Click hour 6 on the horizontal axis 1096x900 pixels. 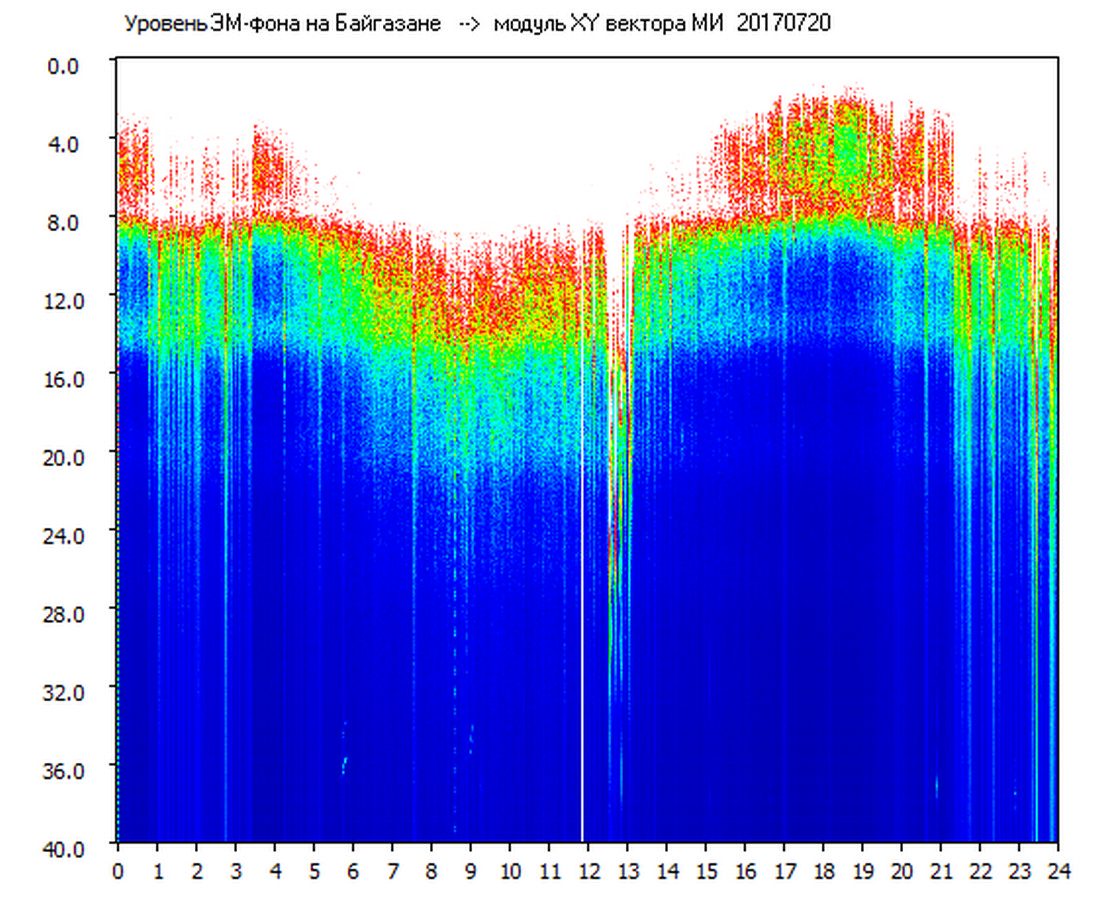[x=353, y=870]
